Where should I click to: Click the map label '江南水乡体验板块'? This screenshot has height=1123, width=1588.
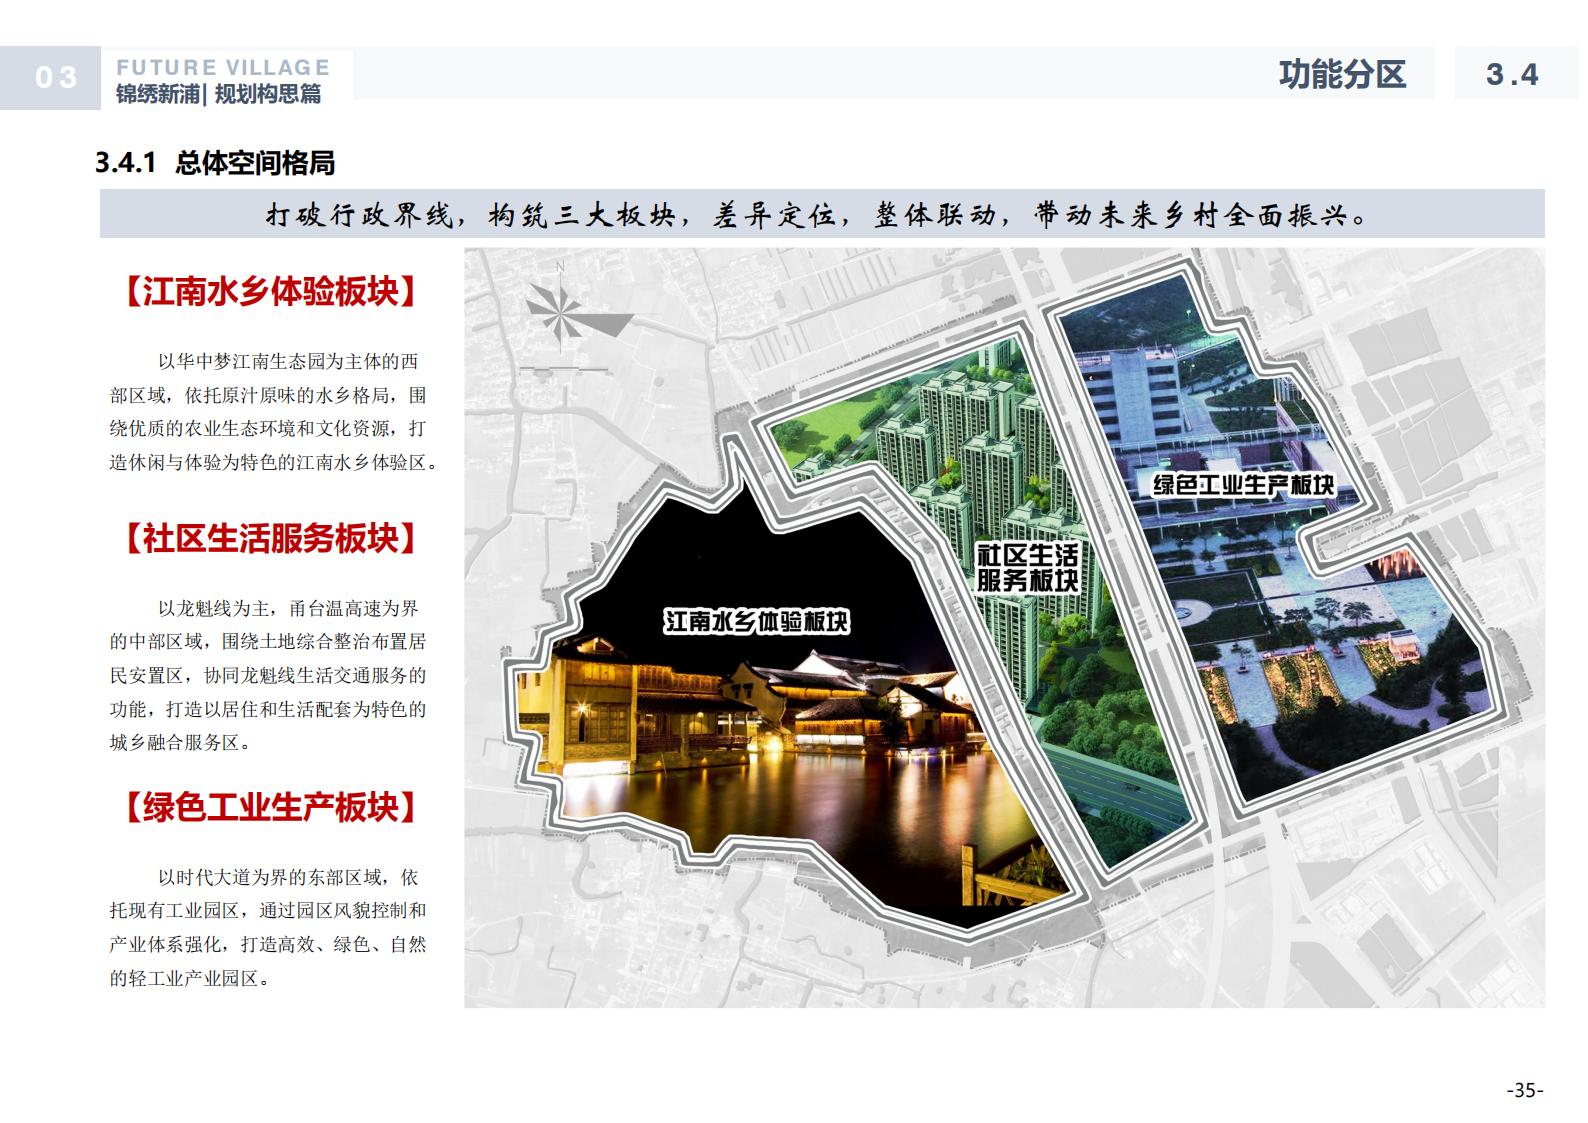coord(757,621)
